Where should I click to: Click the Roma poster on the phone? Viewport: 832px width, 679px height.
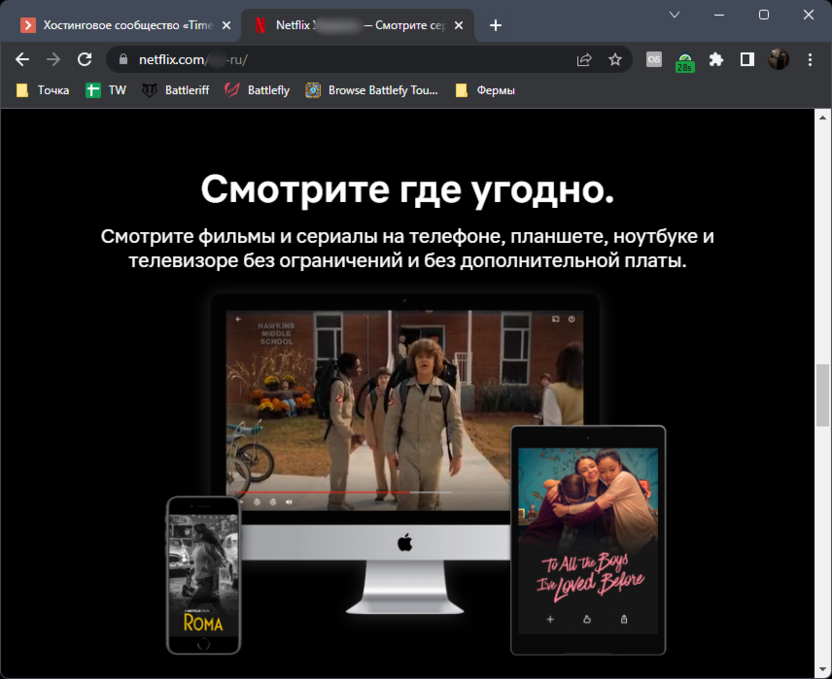[x=203, y=576]
